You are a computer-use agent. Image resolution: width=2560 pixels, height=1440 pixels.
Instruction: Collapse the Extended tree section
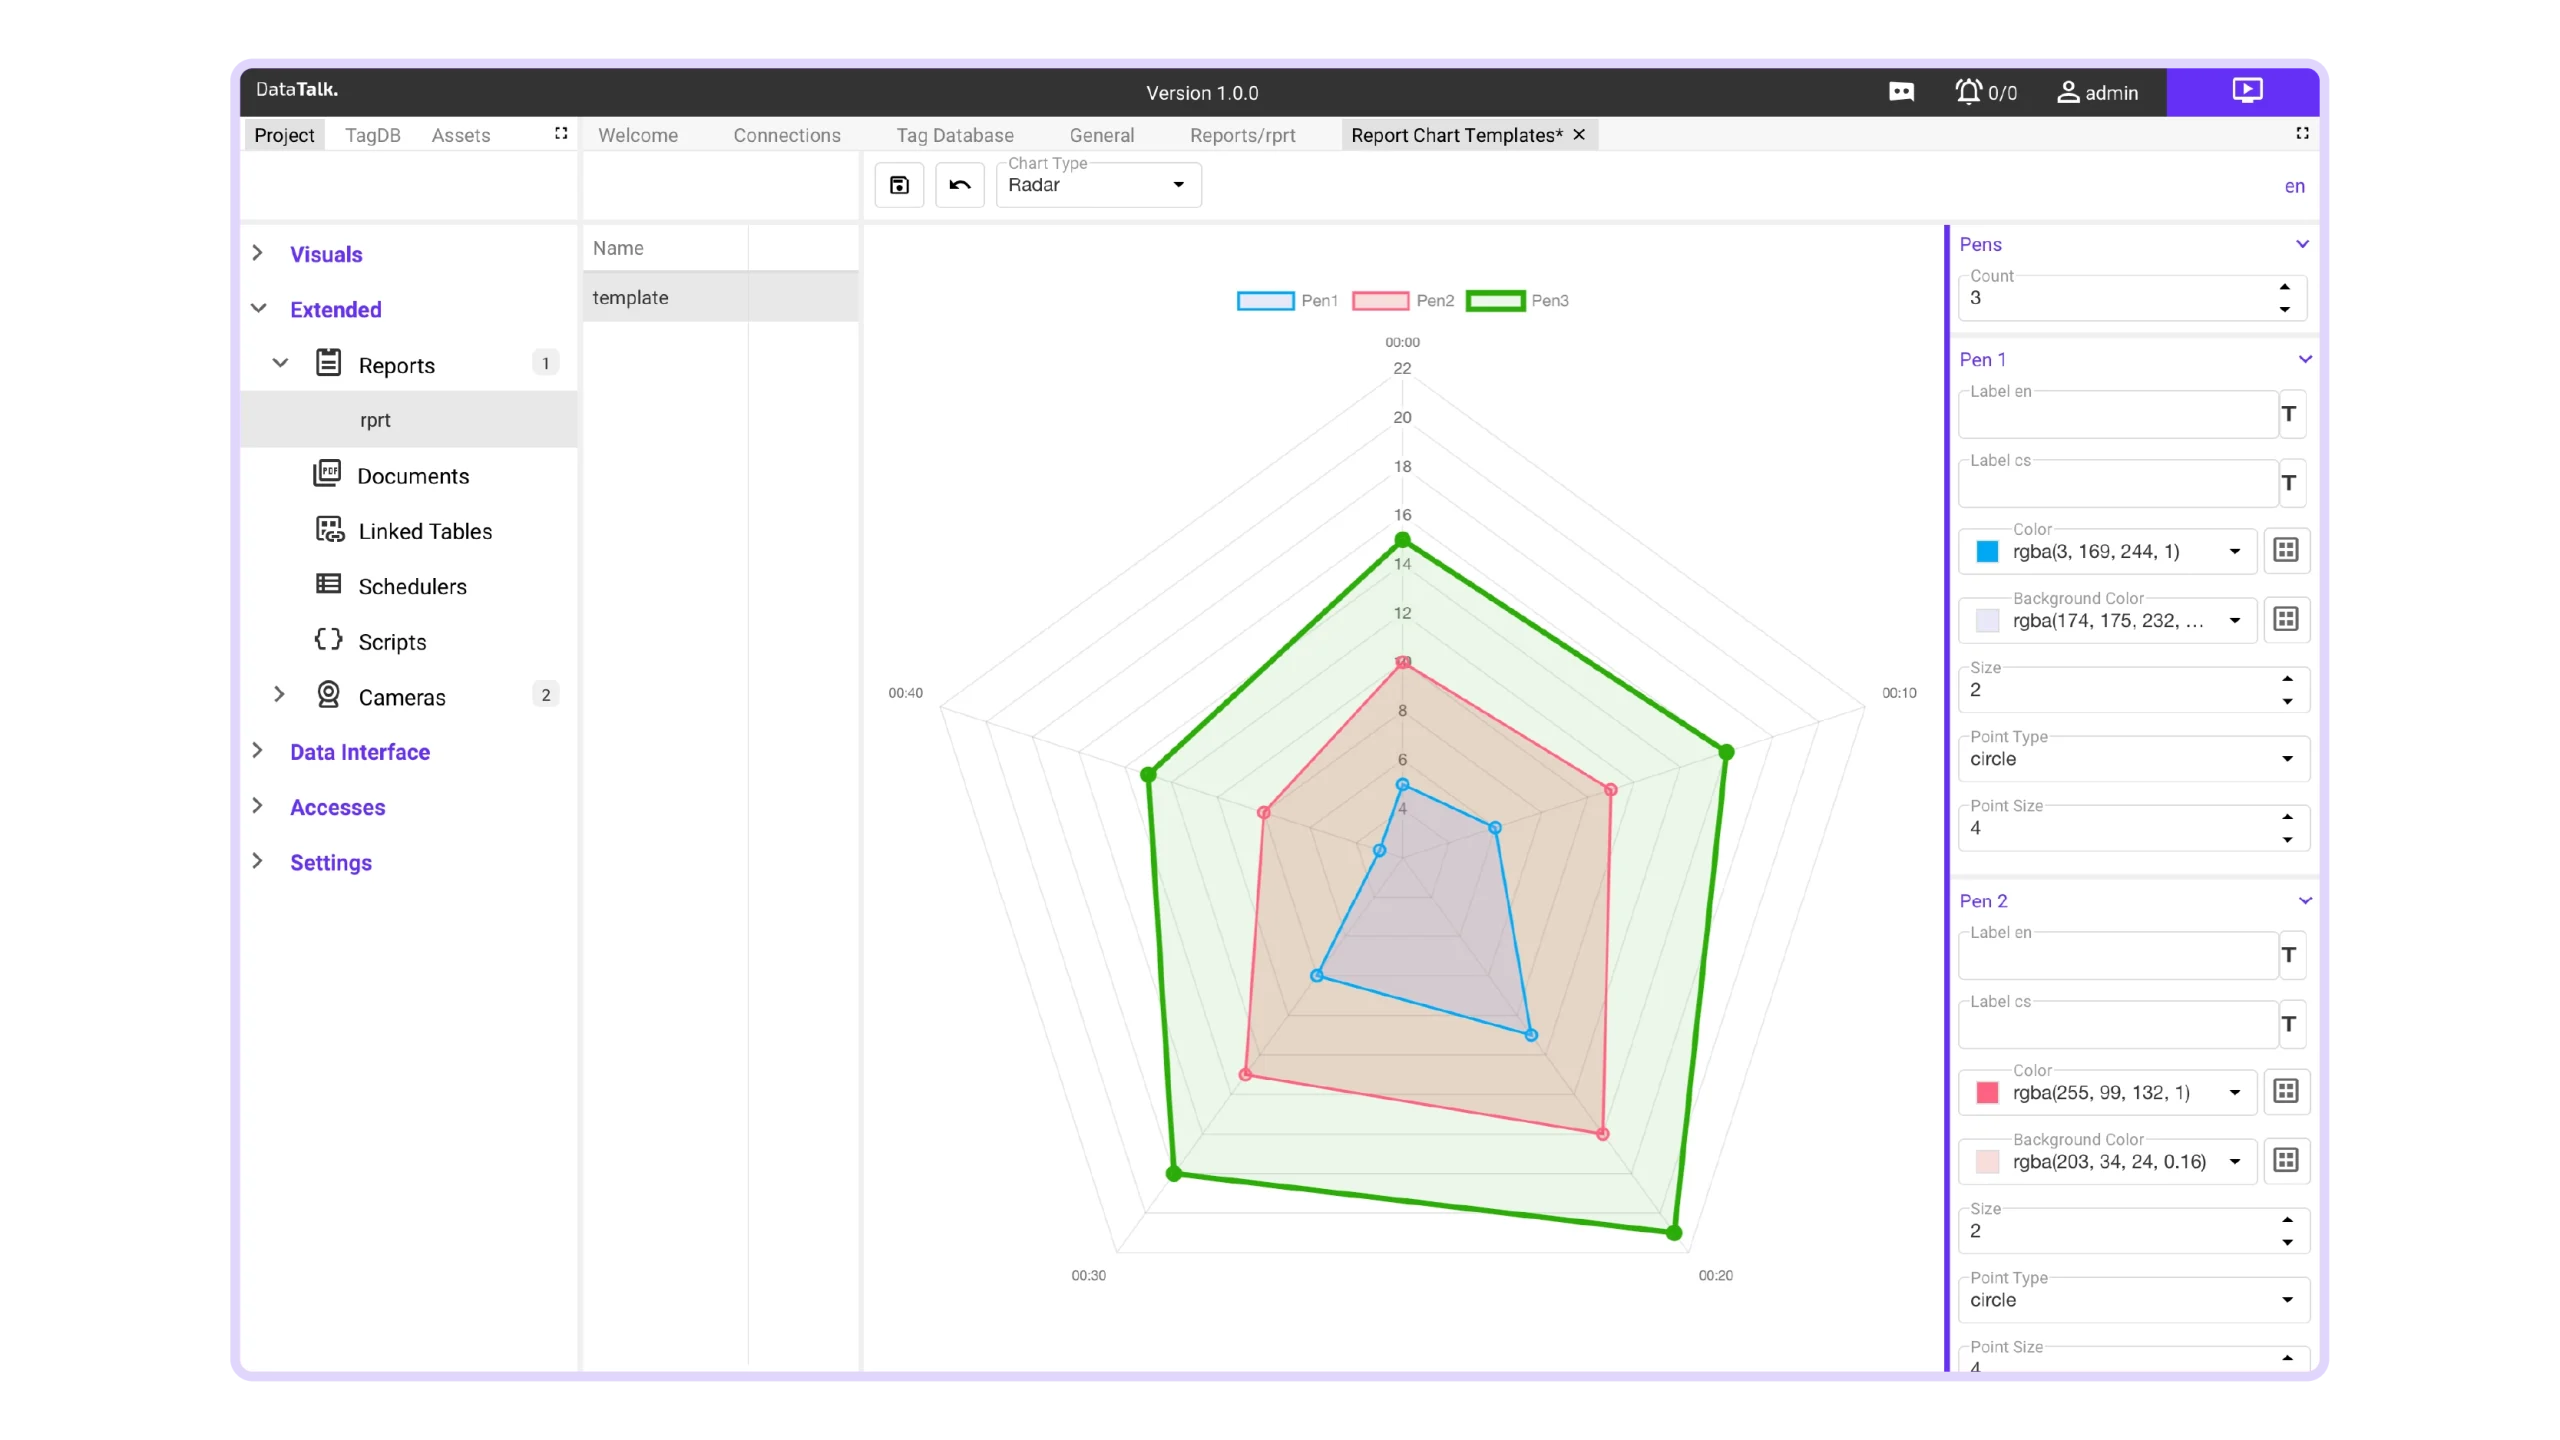[258, 309]
